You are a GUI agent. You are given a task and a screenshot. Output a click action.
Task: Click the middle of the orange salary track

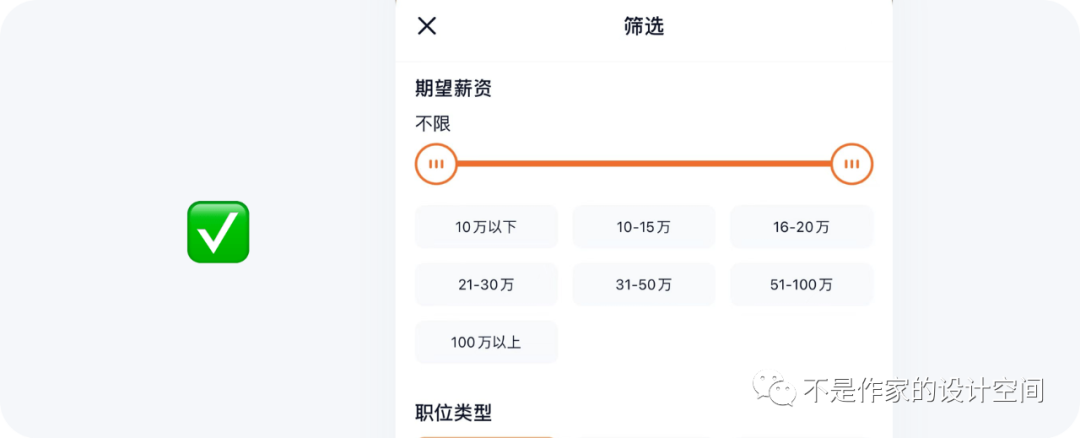(644, 164)
